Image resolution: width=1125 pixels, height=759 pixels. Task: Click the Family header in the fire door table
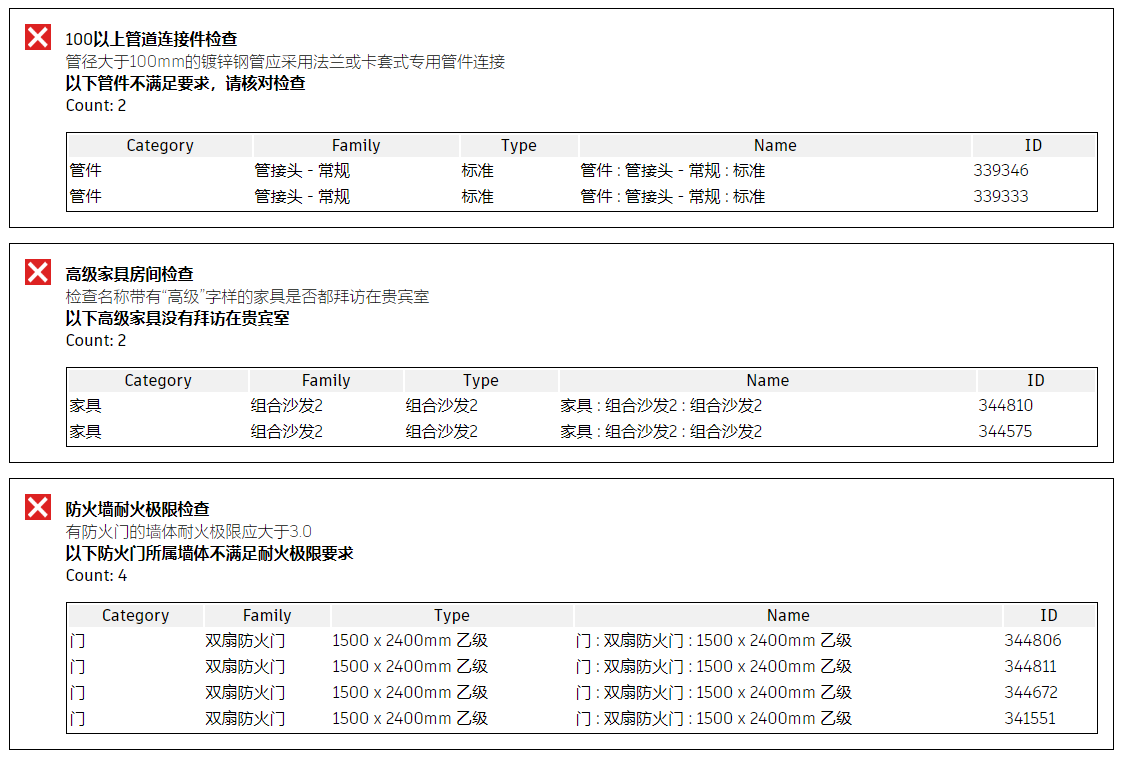coord(267,616)
